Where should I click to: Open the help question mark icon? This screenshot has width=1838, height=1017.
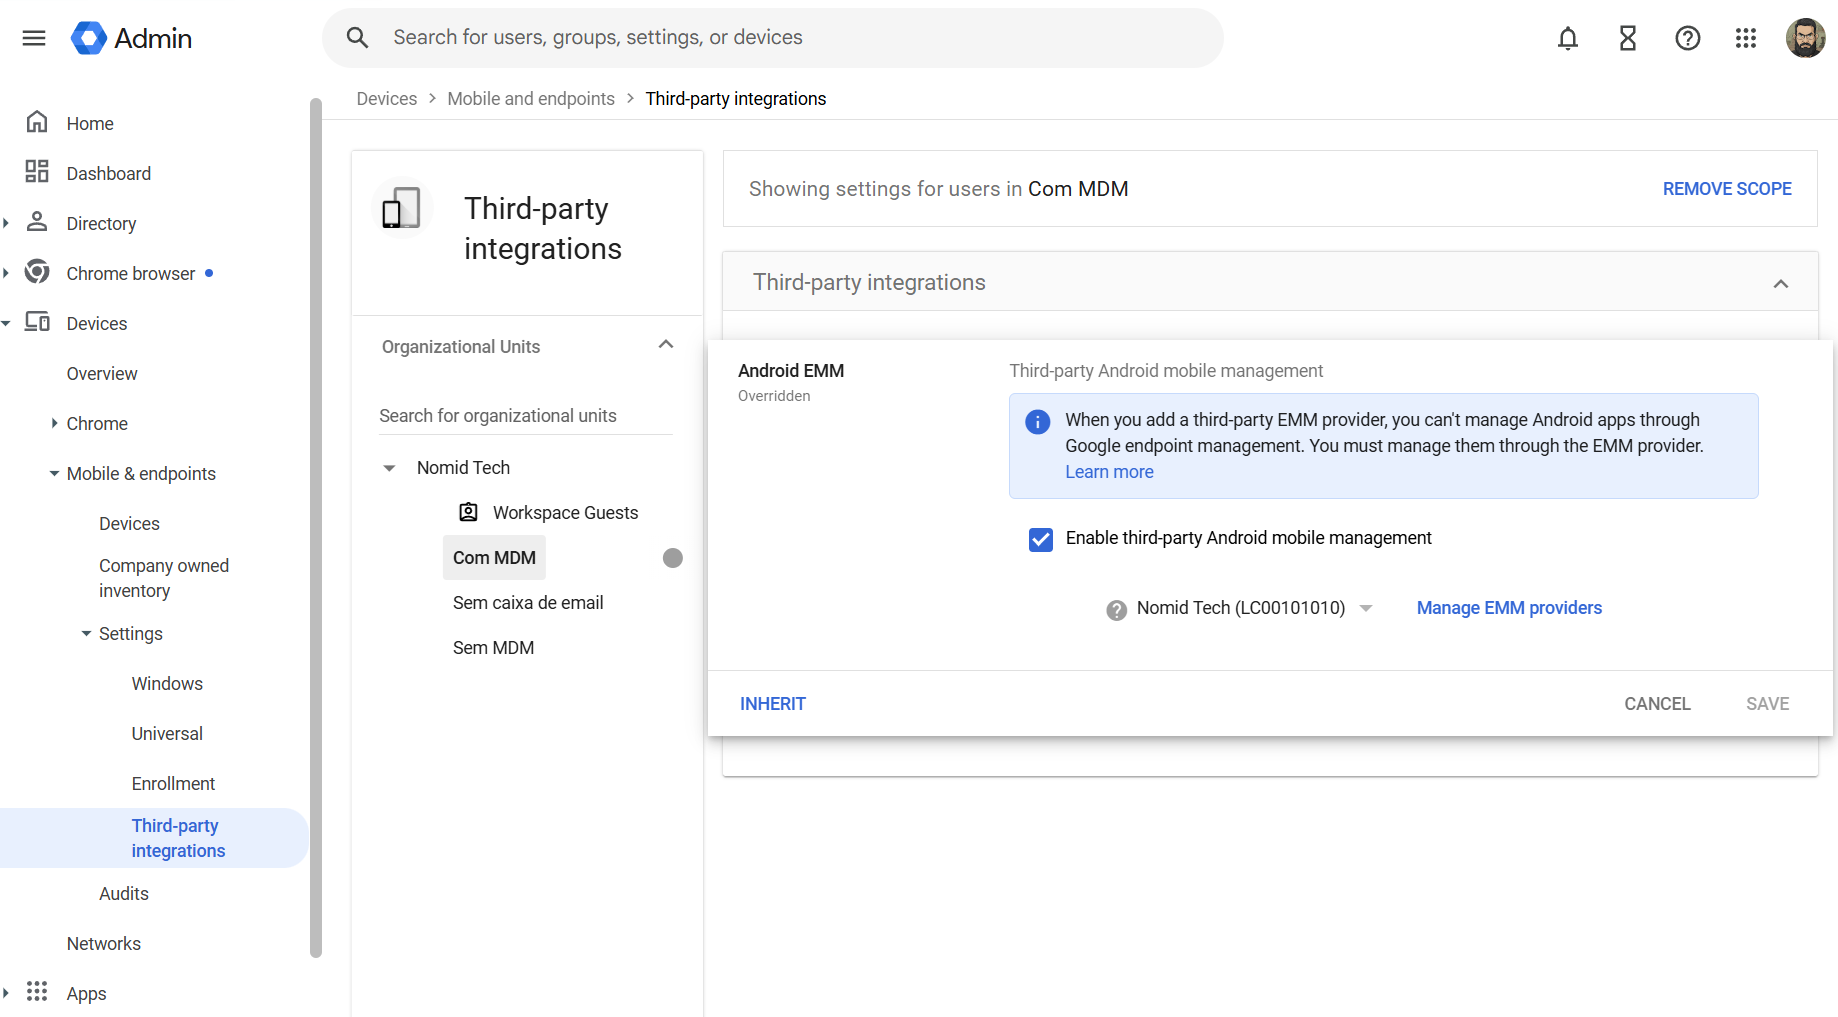point(1688,38)
